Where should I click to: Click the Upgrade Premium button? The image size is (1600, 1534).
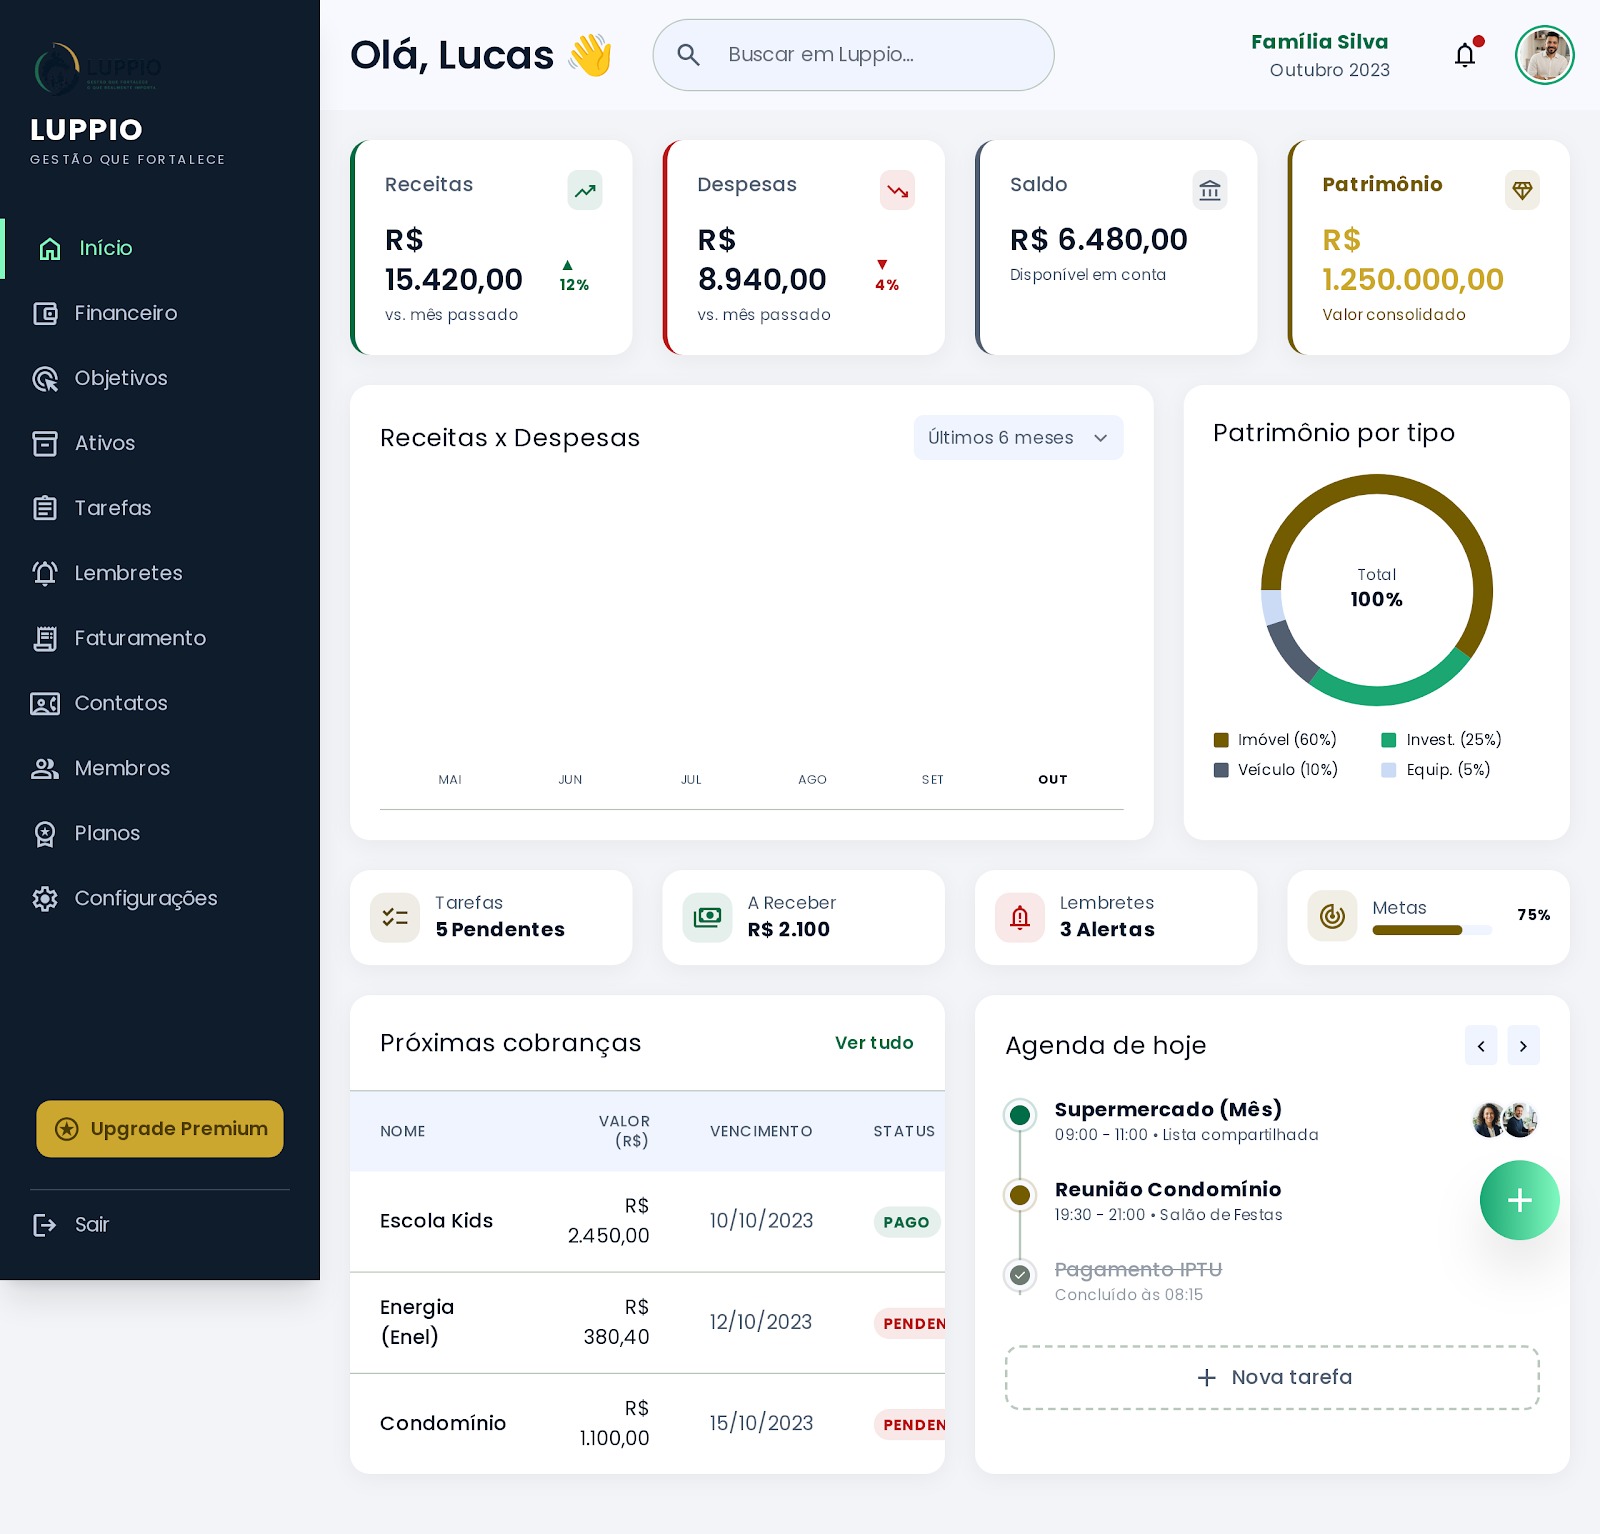(x=160, y=1129)
